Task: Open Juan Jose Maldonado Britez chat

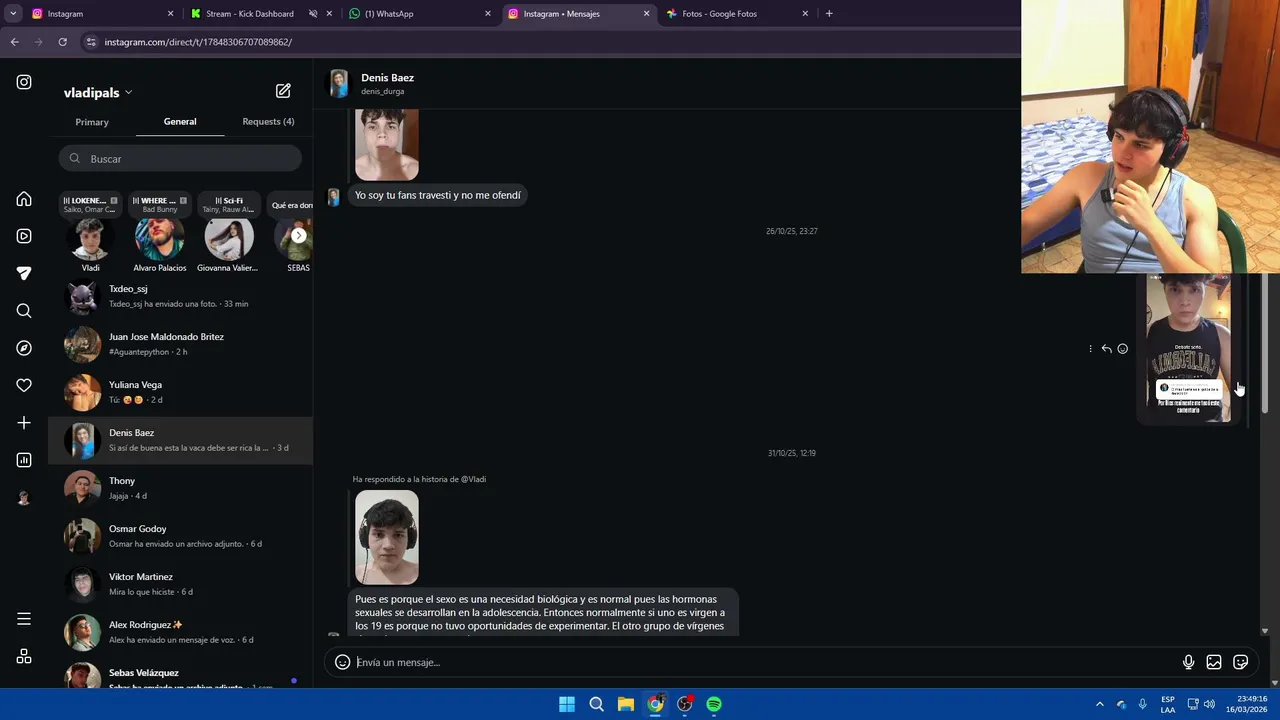Action: click(x=180, y=344)
